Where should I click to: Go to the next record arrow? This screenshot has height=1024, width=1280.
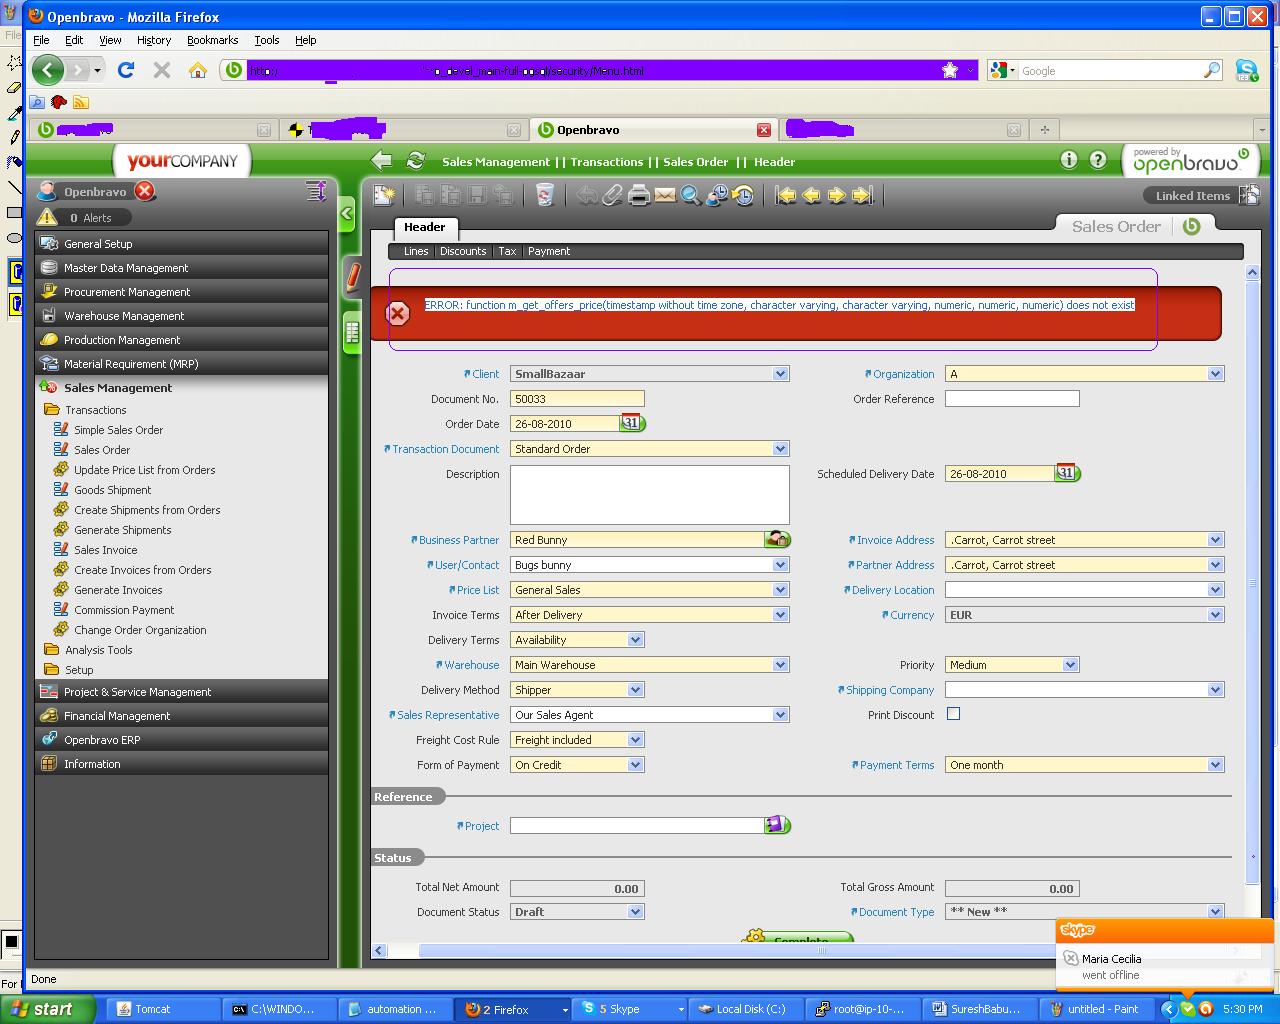[x=837, y=195]
